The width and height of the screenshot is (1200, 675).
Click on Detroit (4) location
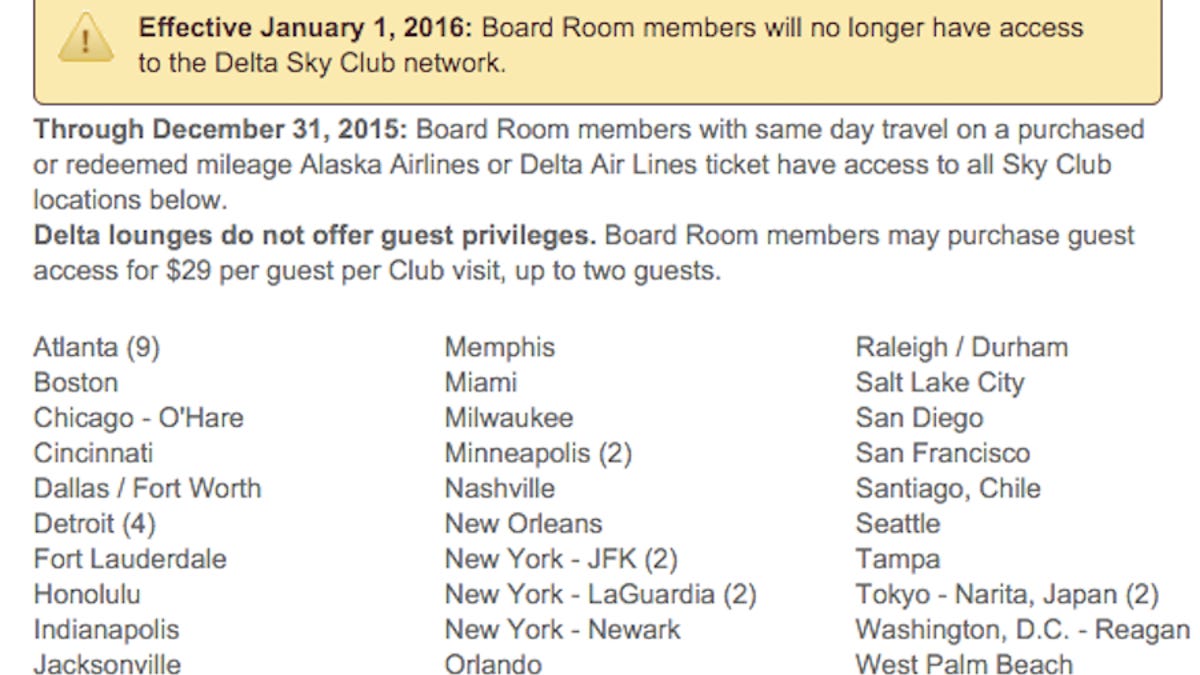coord(94,524)
